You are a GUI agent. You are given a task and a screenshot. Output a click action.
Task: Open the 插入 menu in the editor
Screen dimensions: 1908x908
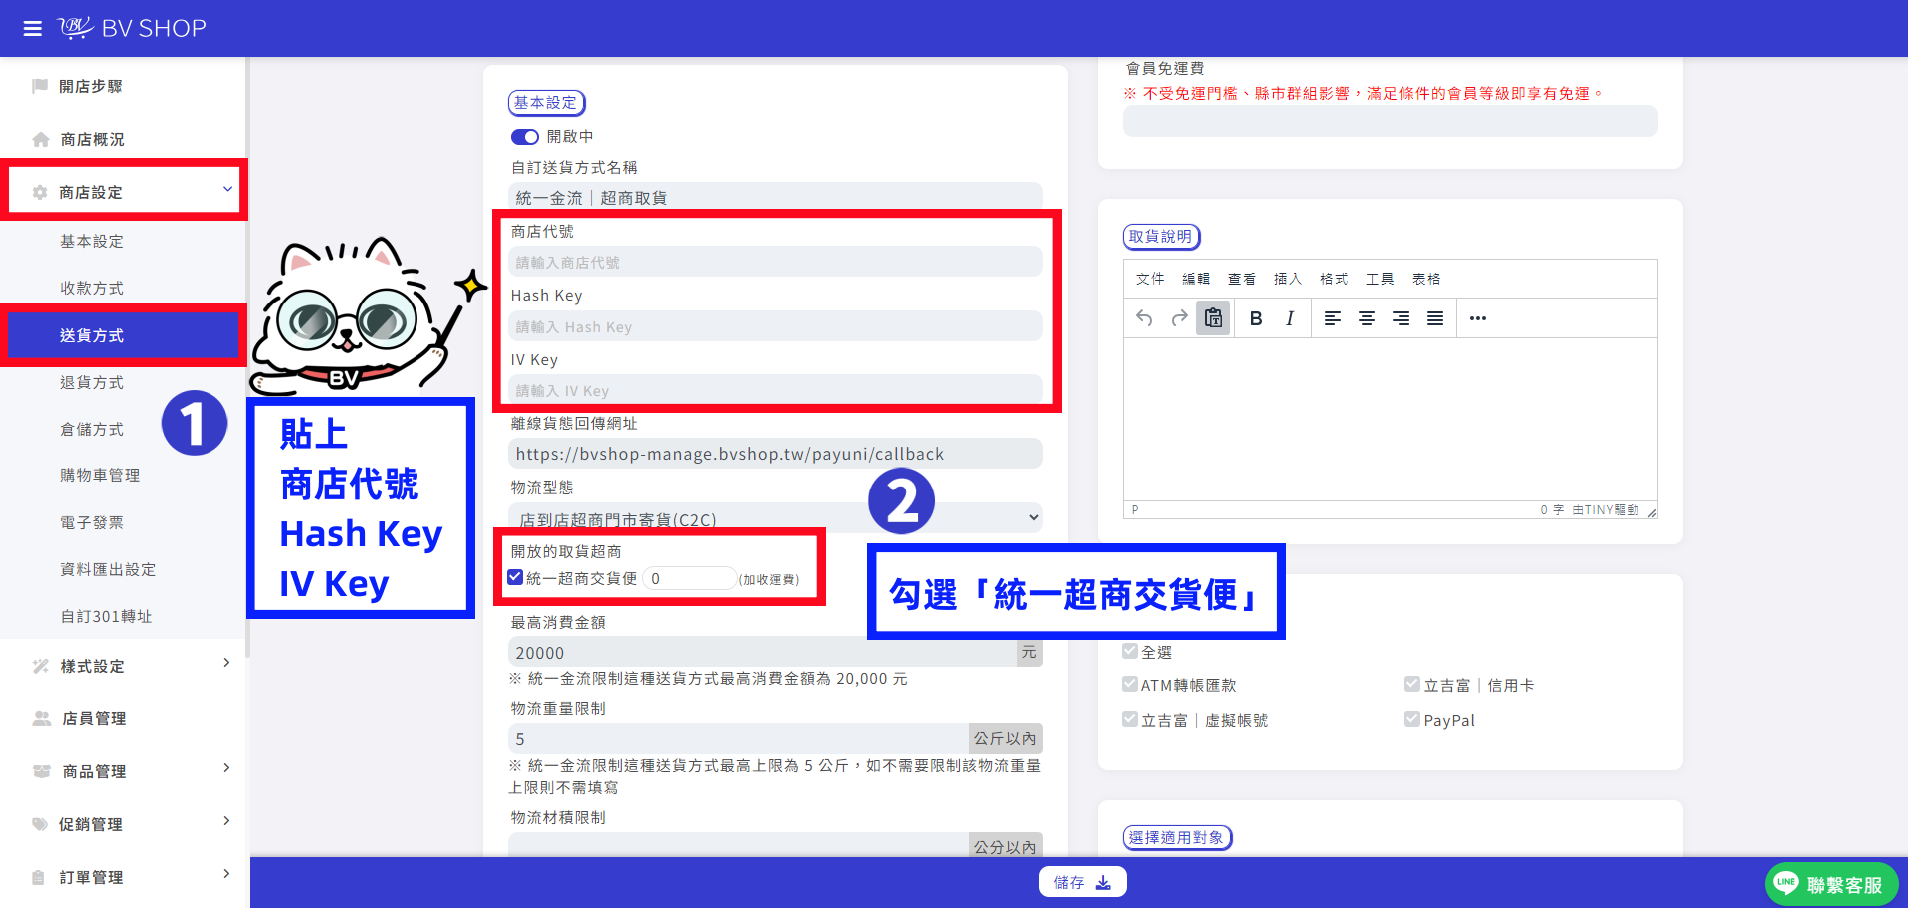coord(1288,279)
